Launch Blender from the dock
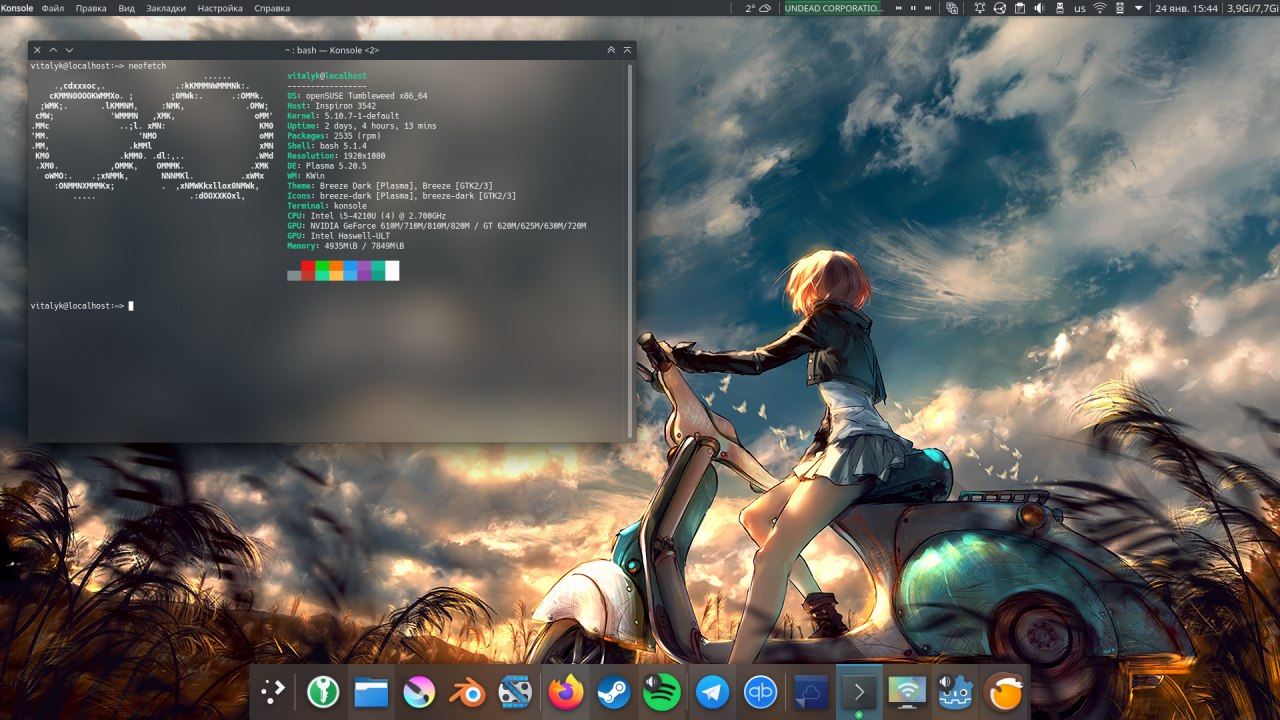This screenshot has width=1280, height=720. tap(466, 692)
